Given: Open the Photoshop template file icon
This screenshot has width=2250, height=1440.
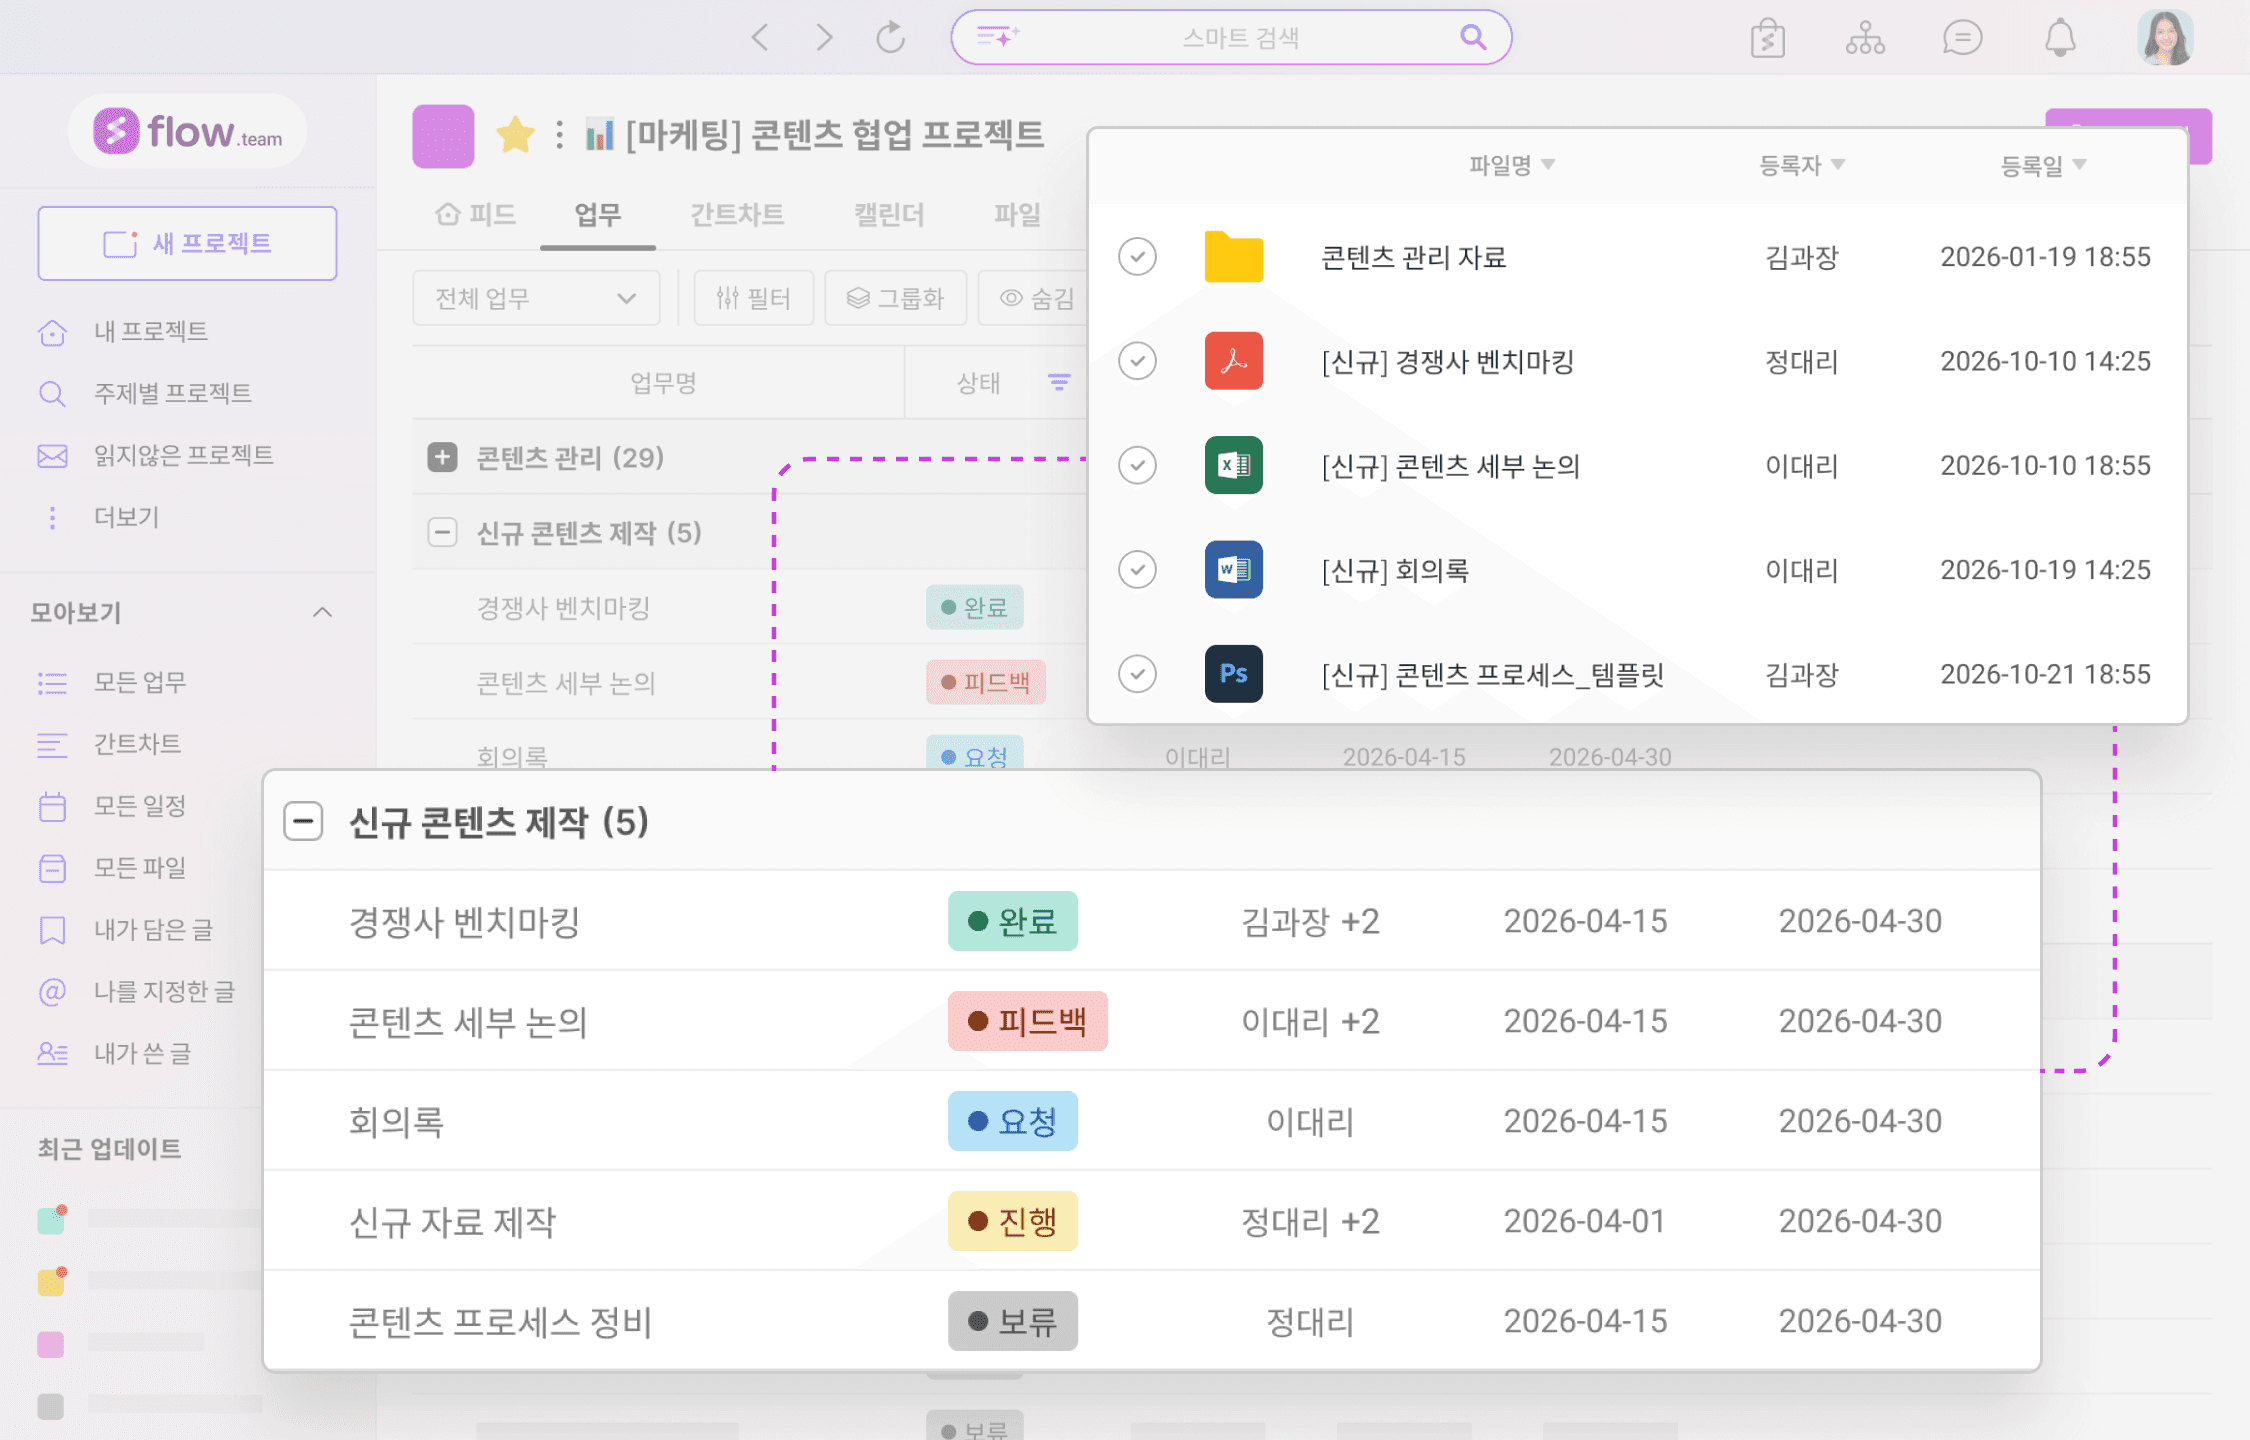Looking at the screenshot, I should tap(1233, 674).
